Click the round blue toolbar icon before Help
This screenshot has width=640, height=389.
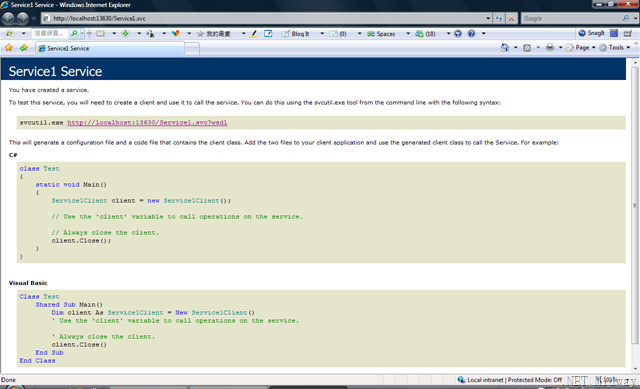pyautogui.click(x=458, y=33)
